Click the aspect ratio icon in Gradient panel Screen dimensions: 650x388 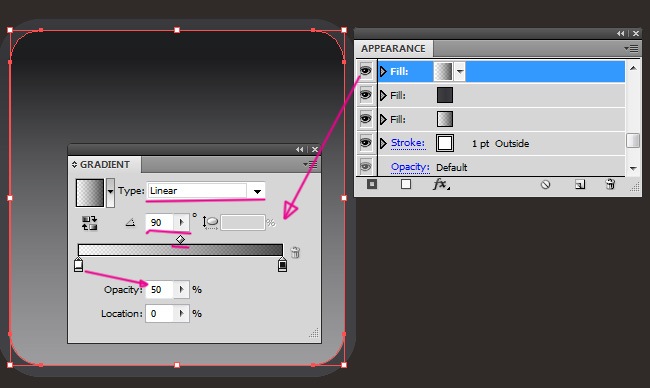coord(211,223)
